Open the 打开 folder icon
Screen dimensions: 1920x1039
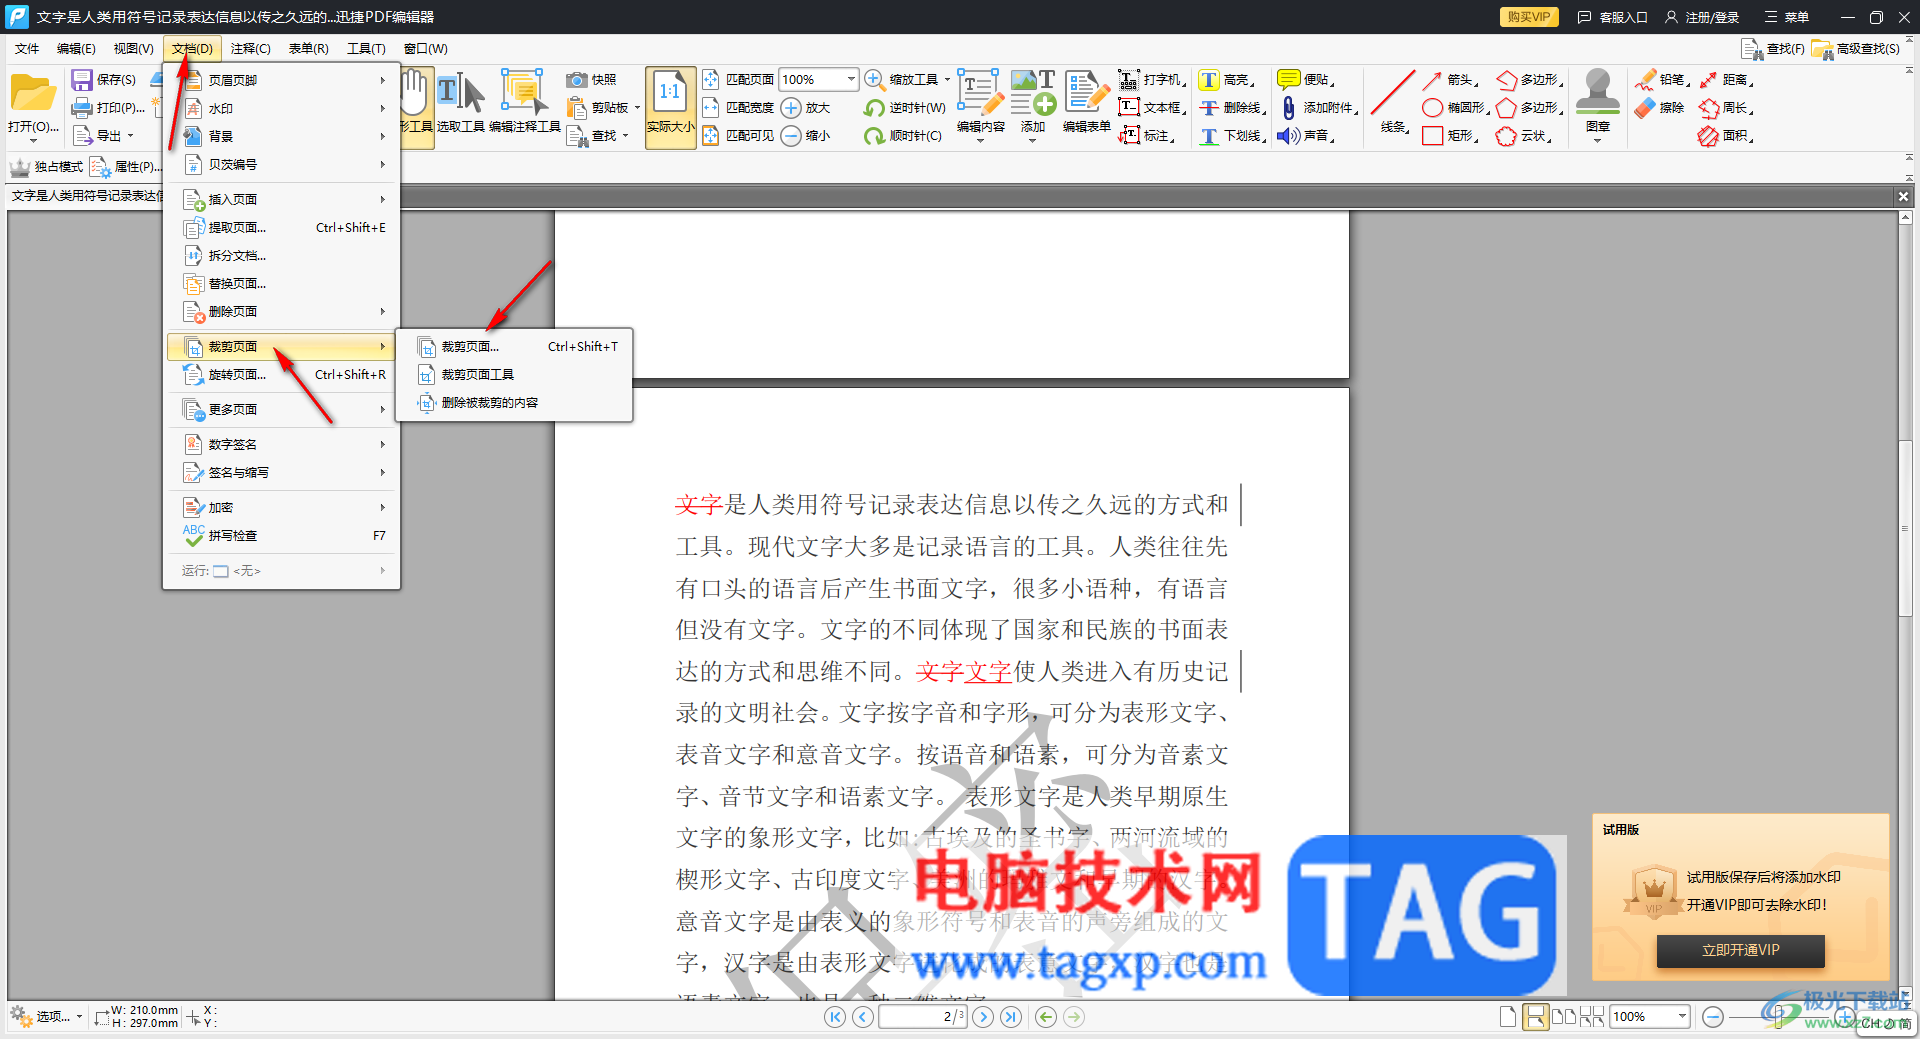click(x=33, y=94)
